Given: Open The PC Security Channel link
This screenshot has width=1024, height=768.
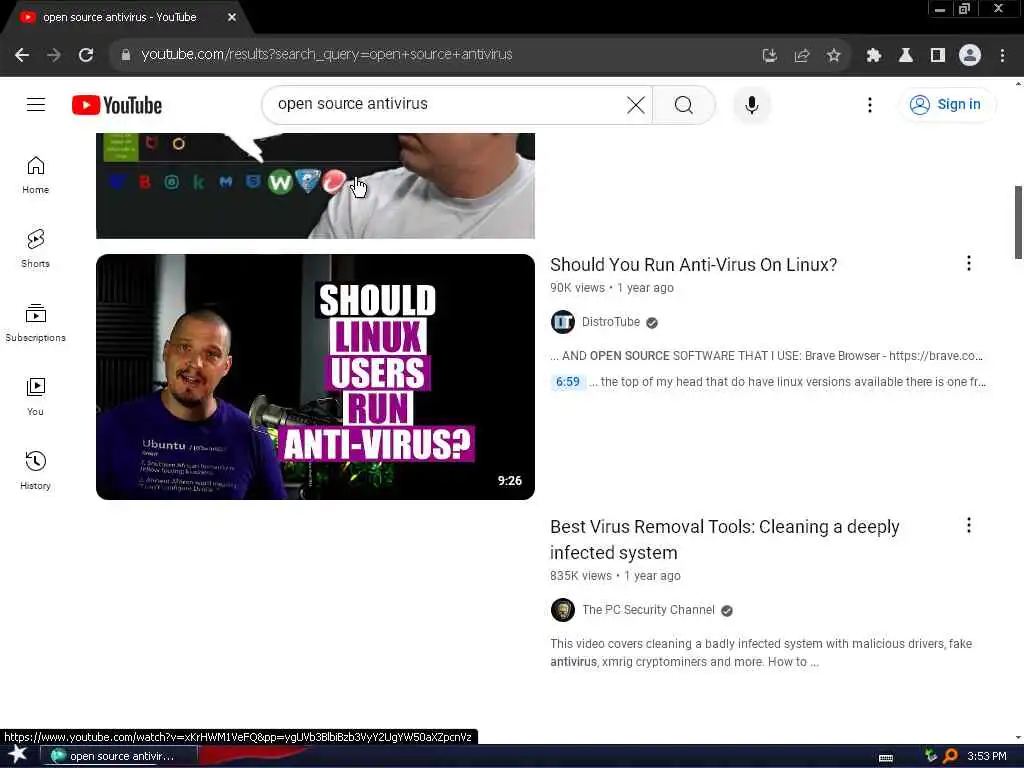Looking at the screenshot, I should 648,610.
